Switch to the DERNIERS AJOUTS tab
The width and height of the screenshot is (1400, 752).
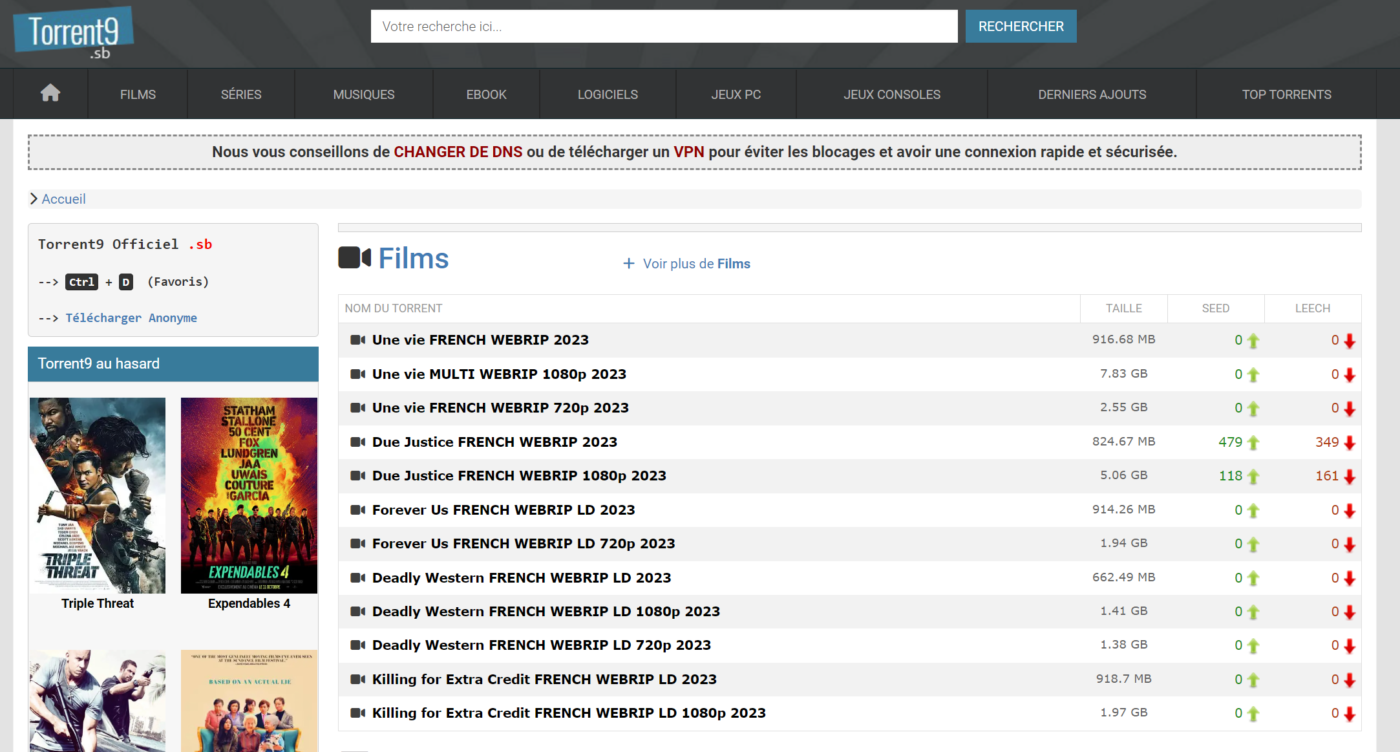pyautogui.click(x=1090, y=93)
